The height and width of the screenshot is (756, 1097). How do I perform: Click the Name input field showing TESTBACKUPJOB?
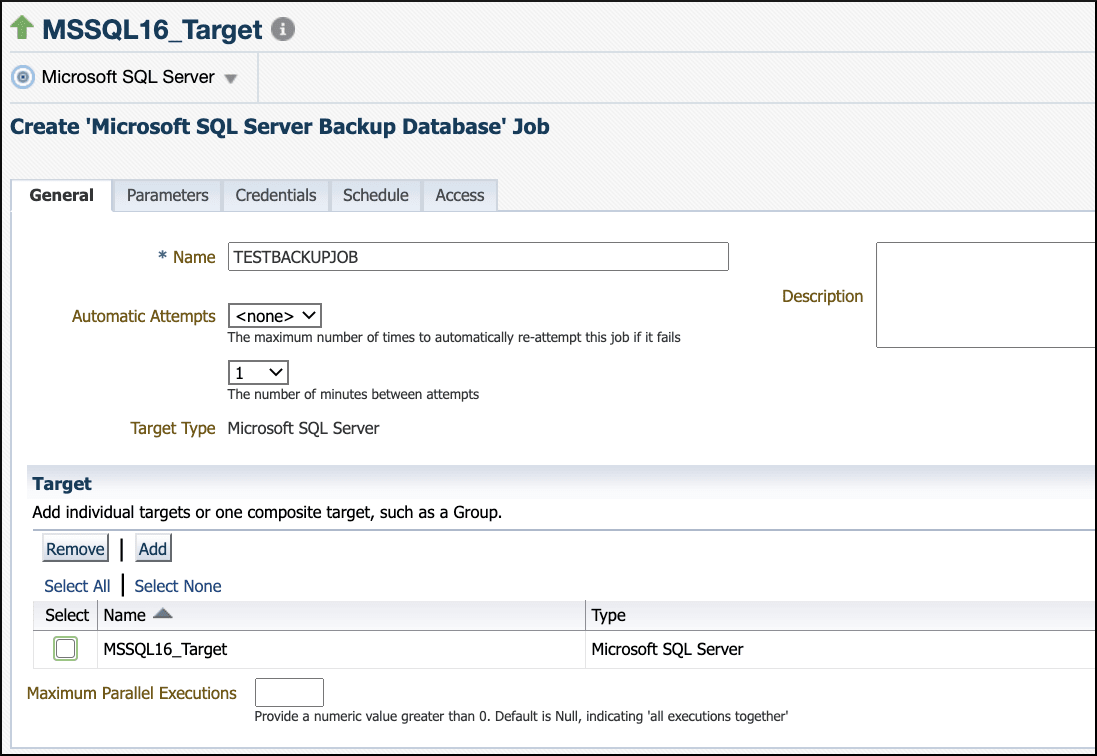[477, 256]
